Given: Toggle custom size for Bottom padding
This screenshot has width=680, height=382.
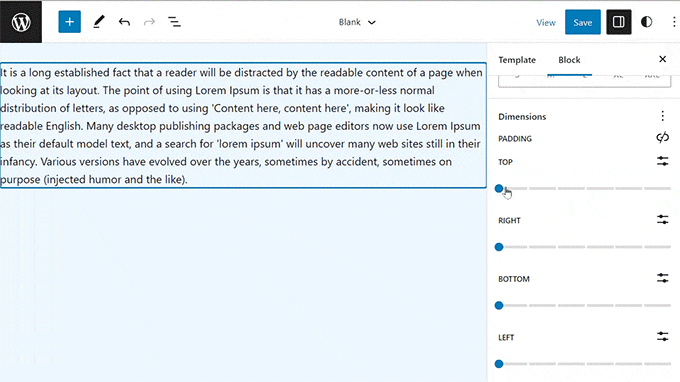Looking at the screenshot, I should click(662, 278).
